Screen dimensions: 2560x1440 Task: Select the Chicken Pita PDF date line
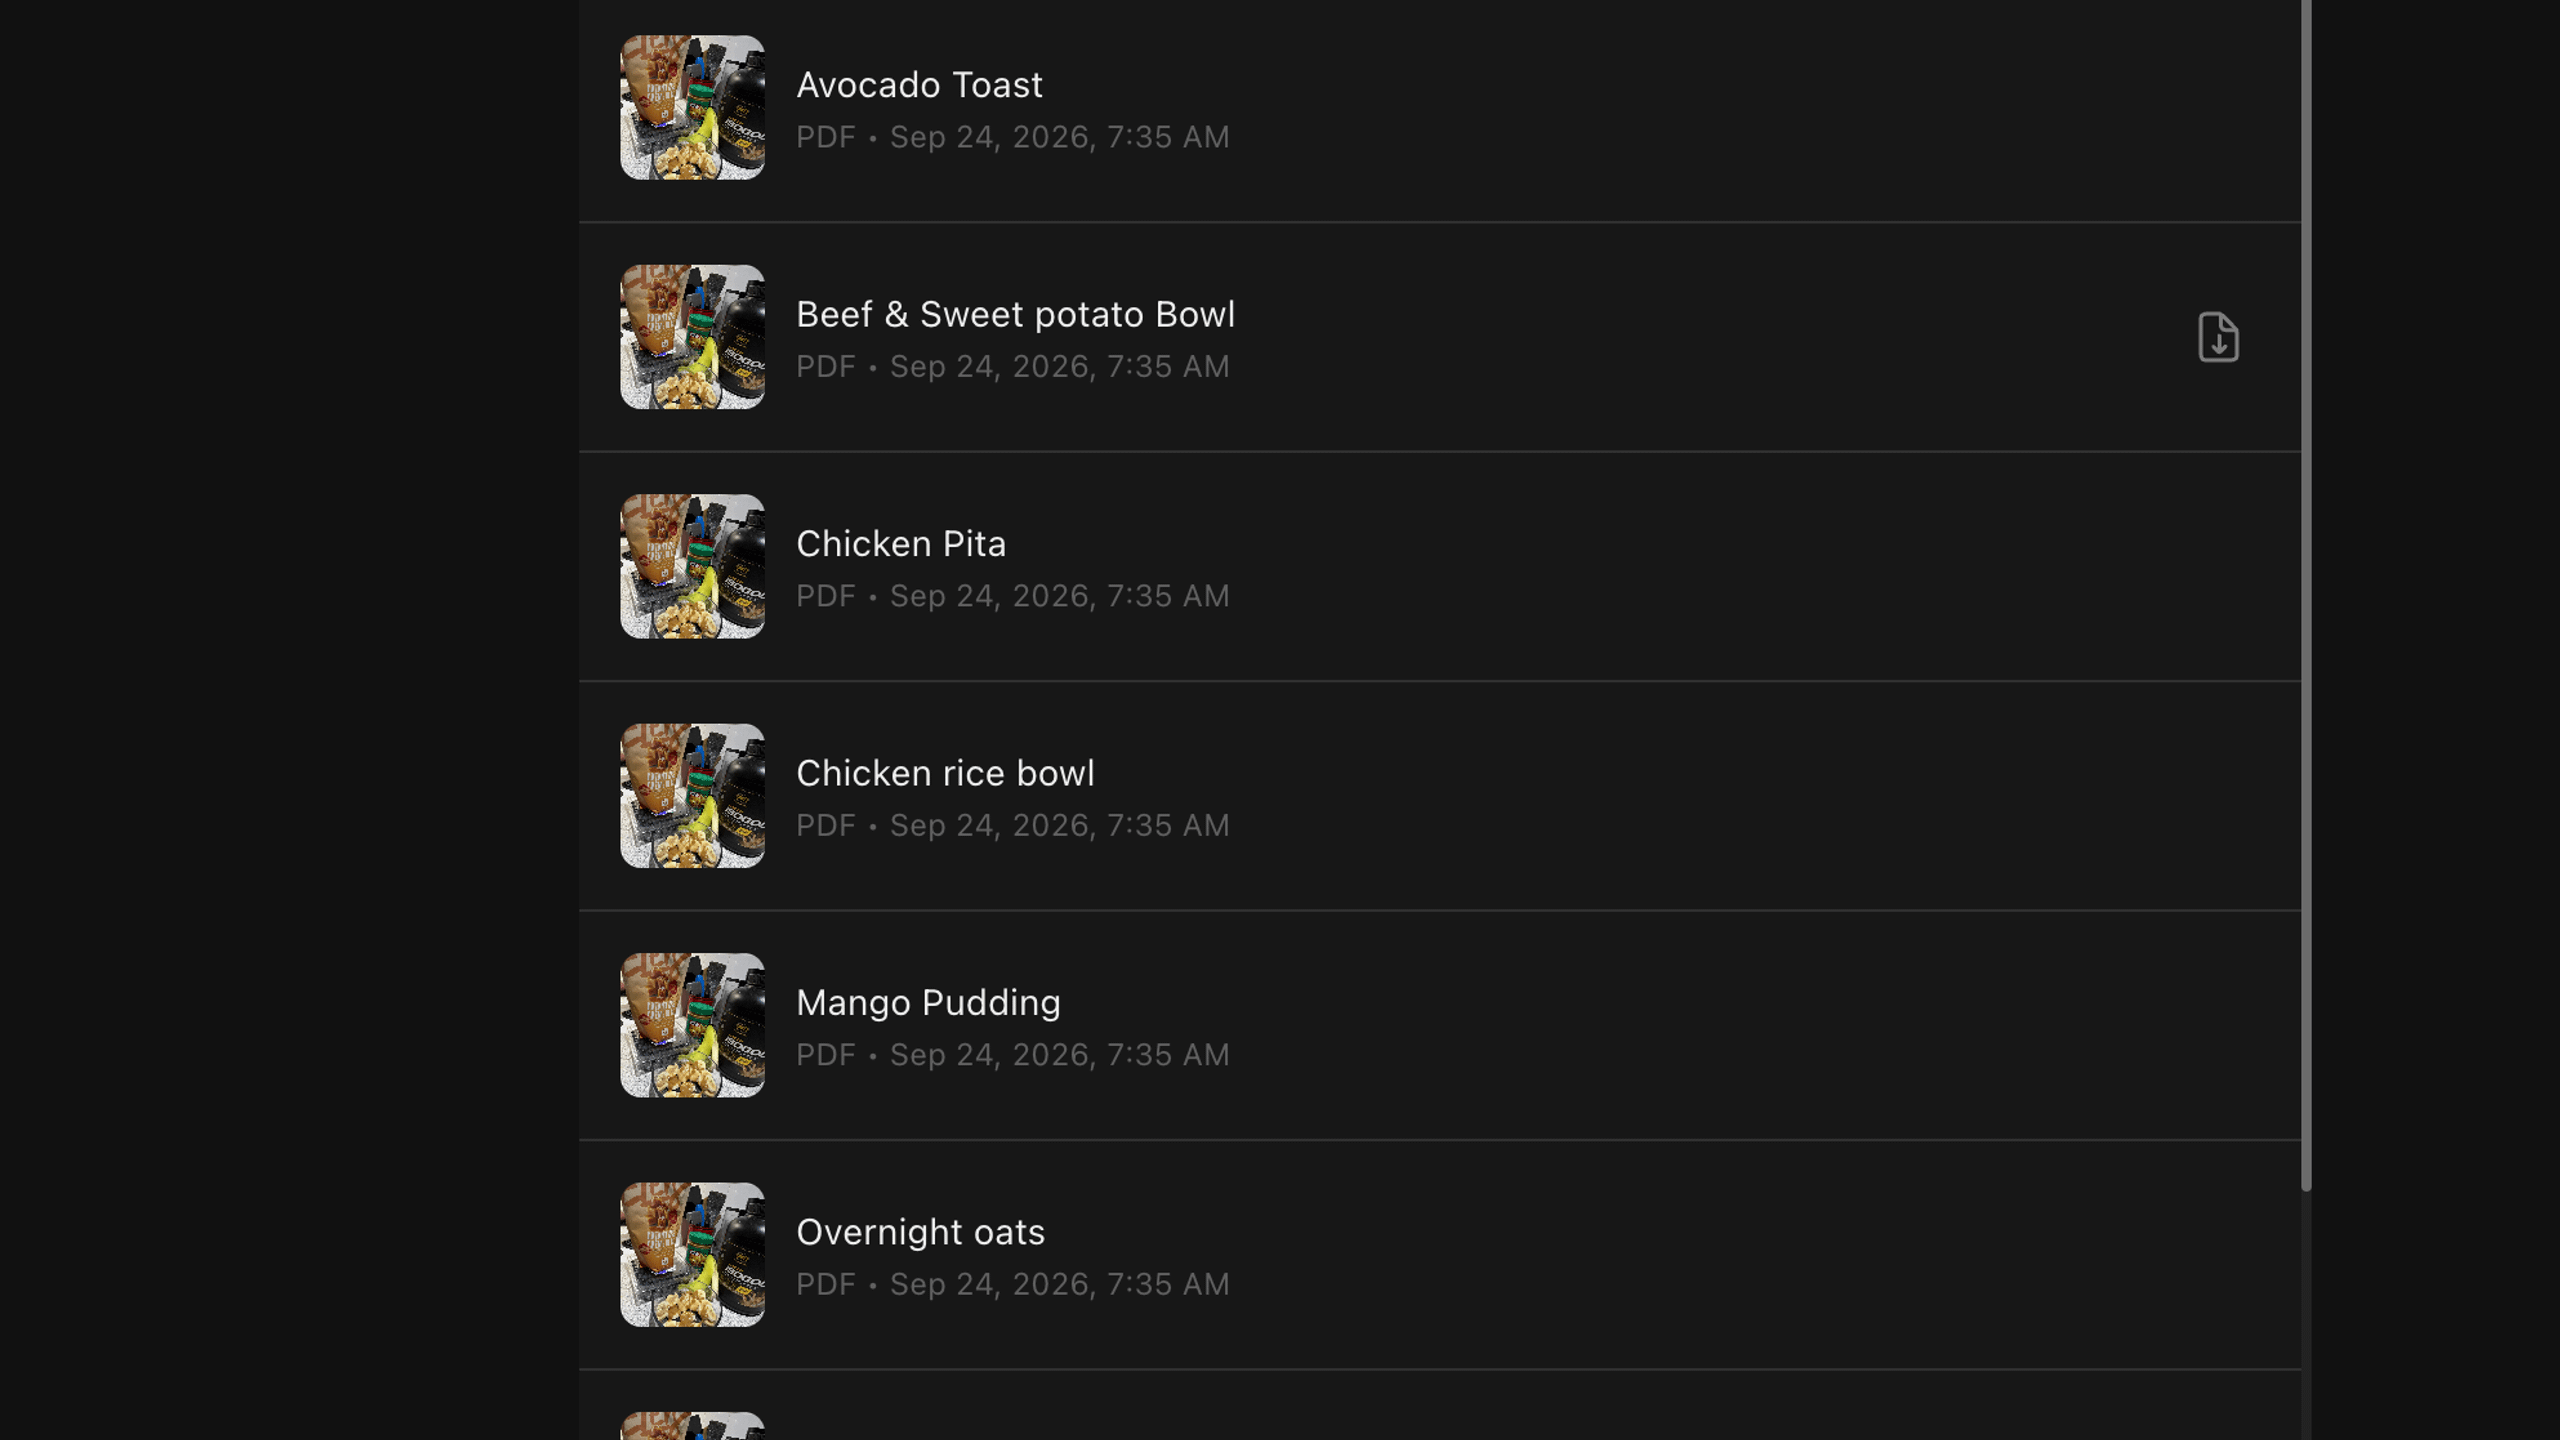(x=1012, y=596)
